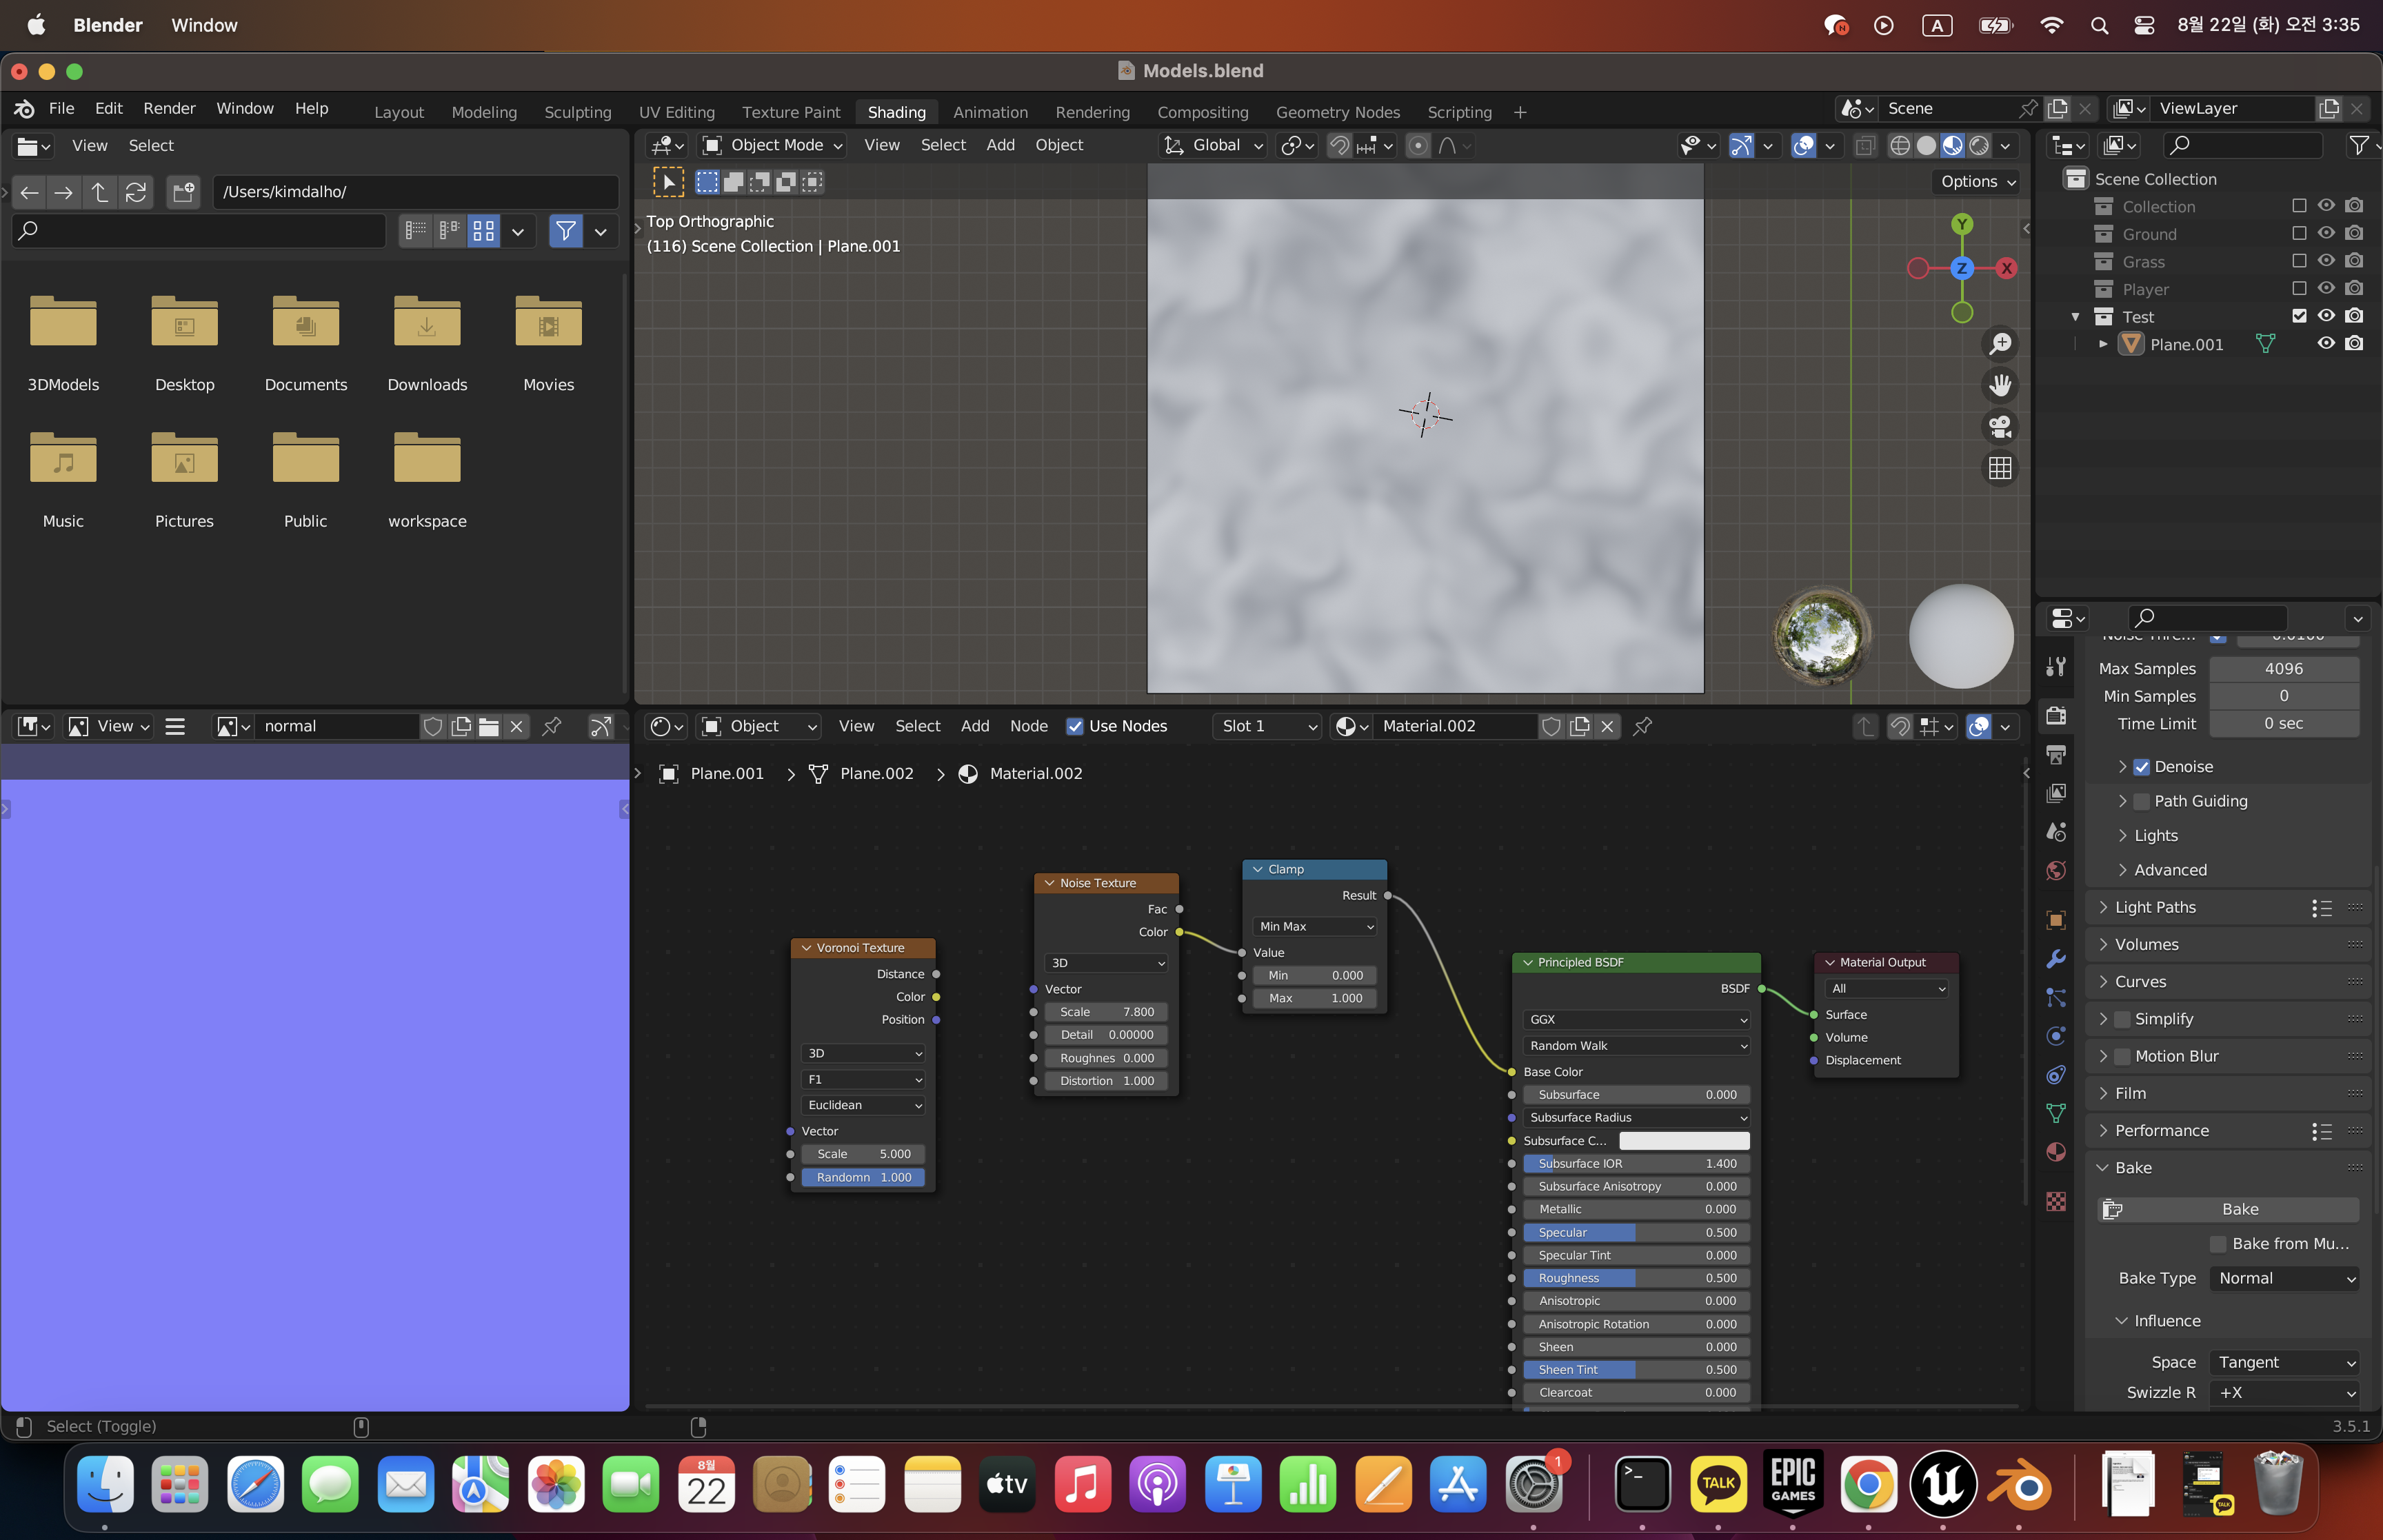Image resolution: width=2383 pixels, height=1540 pixels.
Task: Hide Plane.001 in the outliner
Action: (2326, 343)
